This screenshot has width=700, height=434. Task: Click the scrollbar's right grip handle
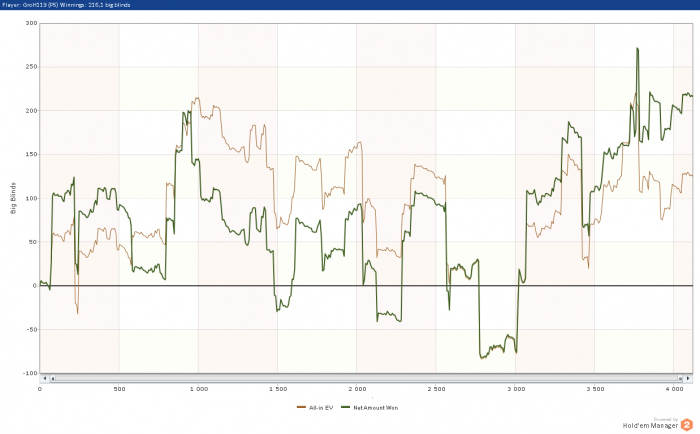pyautogui.click(x=680, y=379)
